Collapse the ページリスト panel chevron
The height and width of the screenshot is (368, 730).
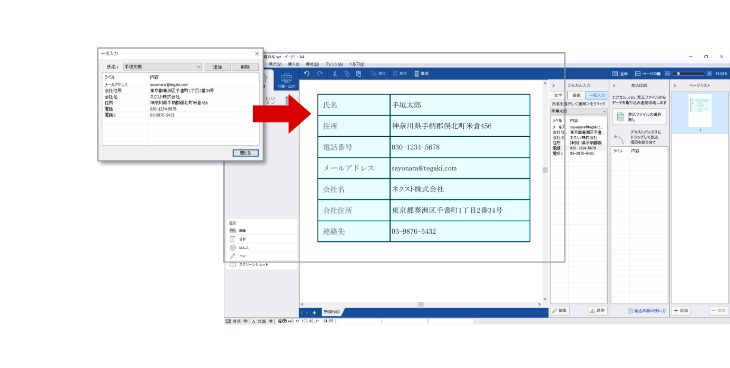(675, 86)
